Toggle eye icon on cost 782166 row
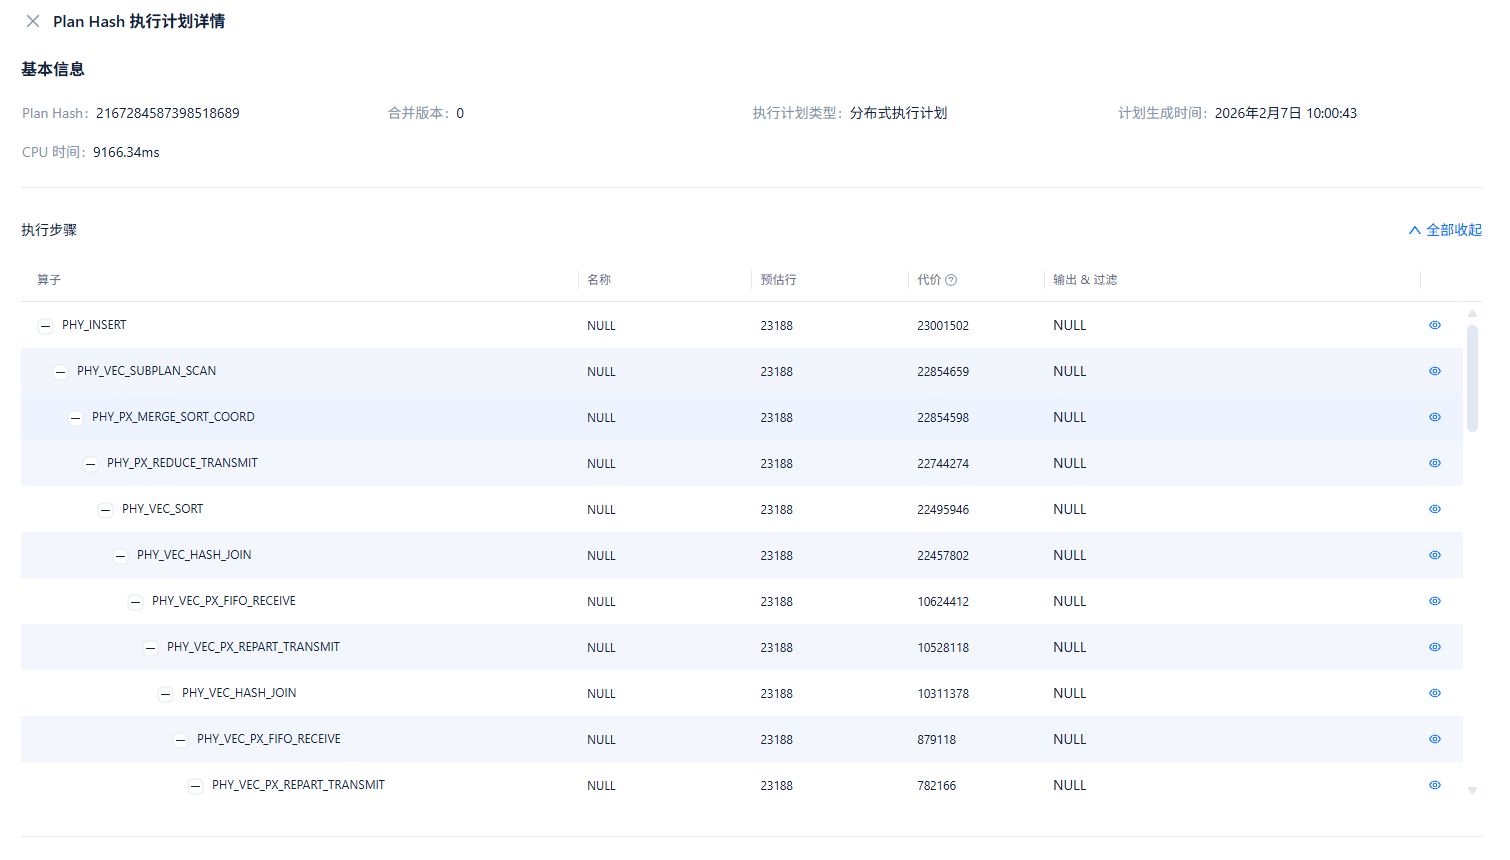 tap(1434, 785)
